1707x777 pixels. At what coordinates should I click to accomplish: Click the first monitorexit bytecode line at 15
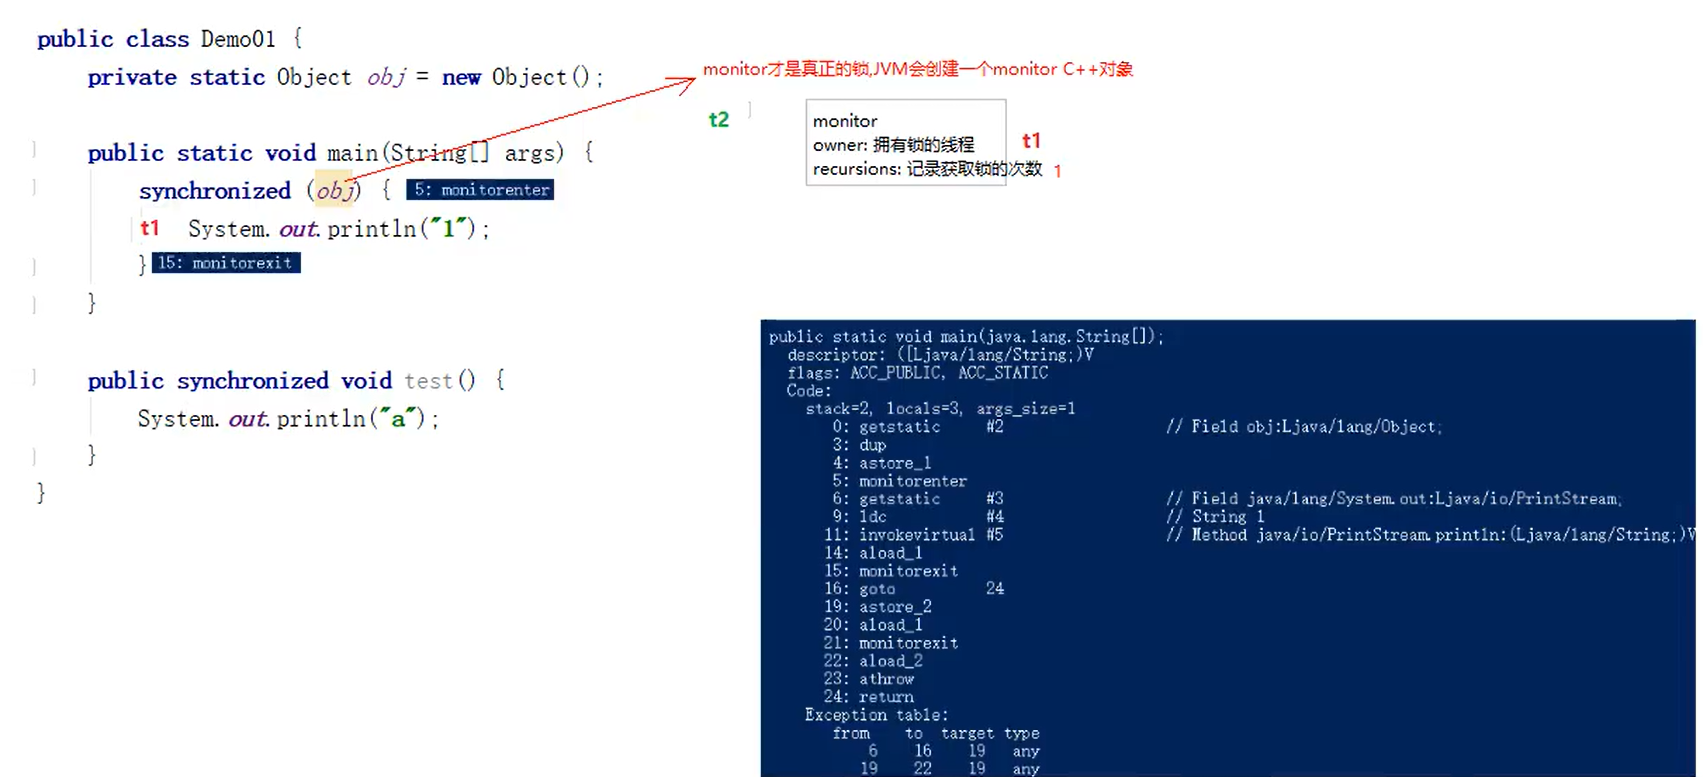891,571
